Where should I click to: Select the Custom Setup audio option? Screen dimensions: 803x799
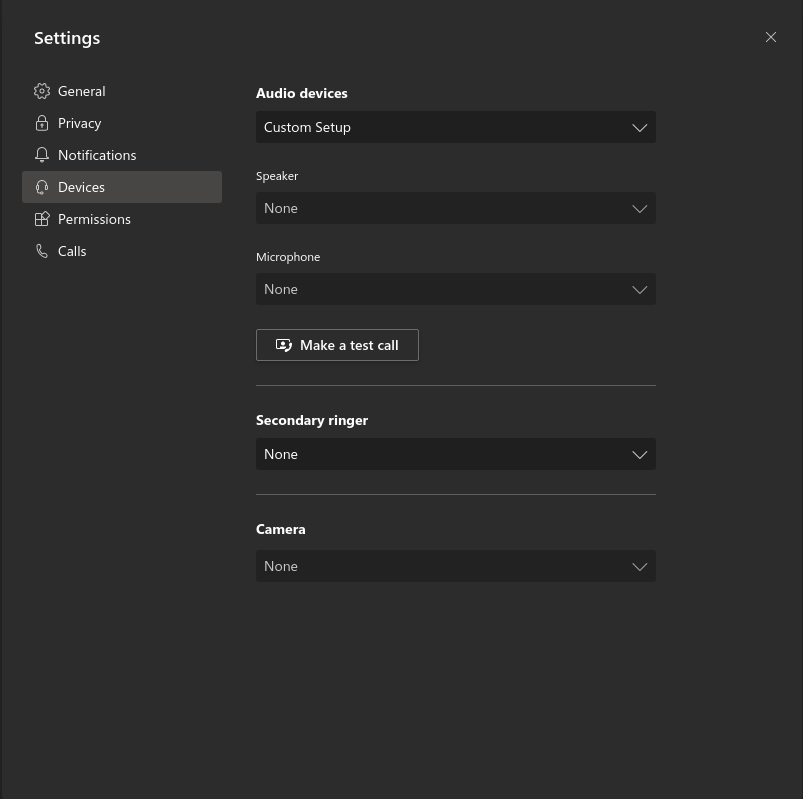click(x=456, y=127)
